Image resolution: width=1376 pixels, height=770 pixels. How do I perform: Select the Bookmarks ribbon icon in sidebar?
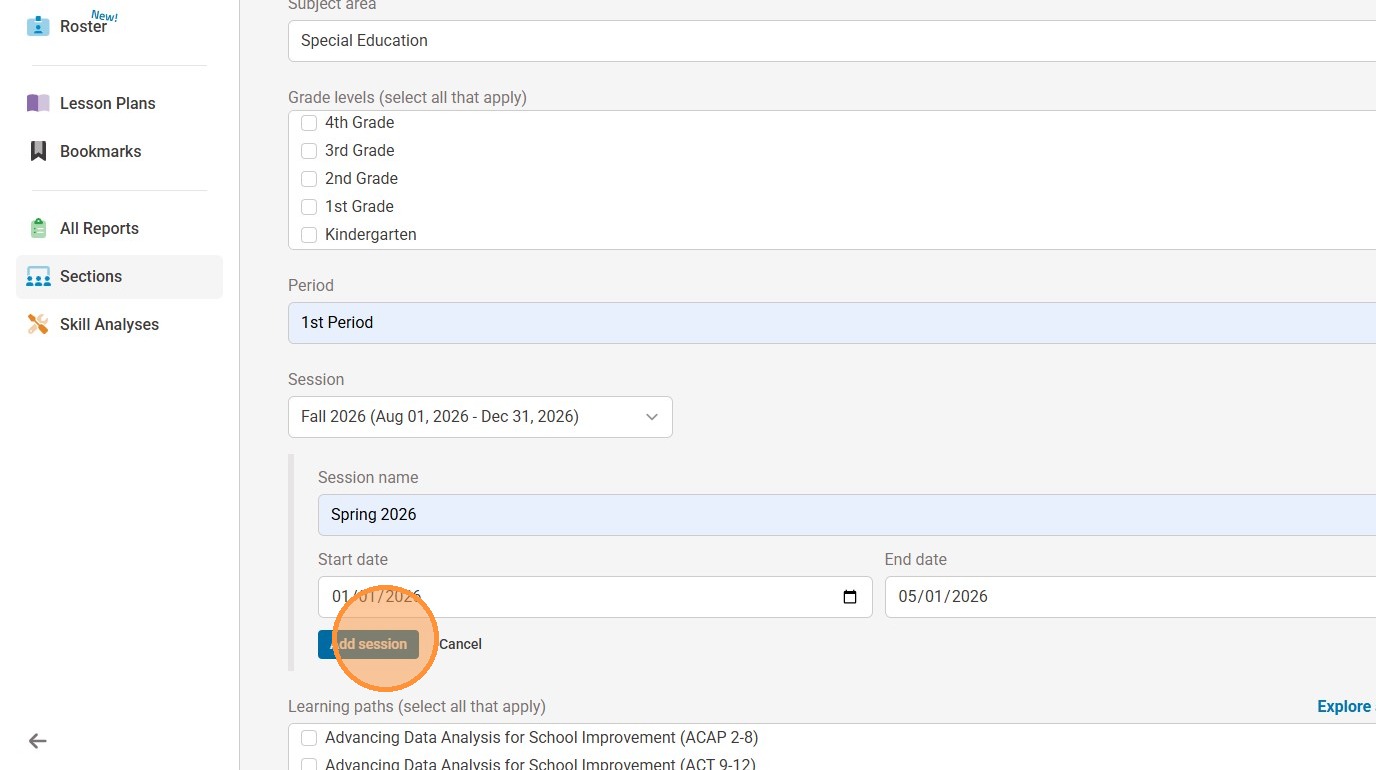(38, 151)
